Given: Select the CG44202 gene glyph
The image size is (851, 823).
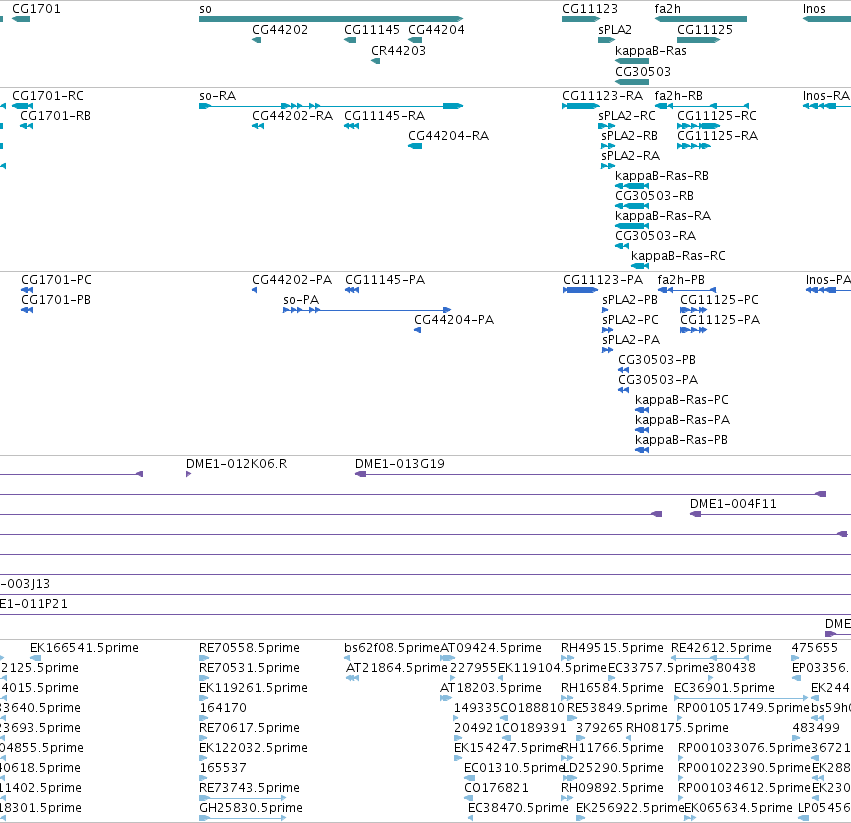Looking at the screenshot, I should click(x=257, y=40).
